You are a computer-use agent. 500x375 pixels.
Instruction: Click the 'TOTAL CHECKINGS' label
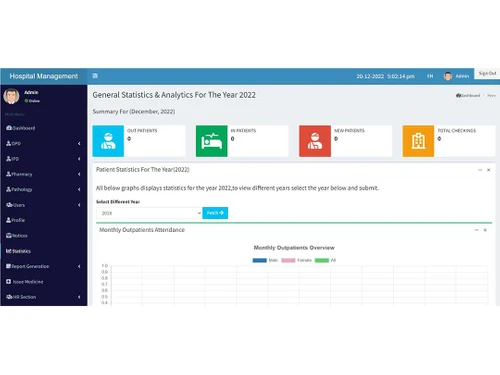point(457,131)
